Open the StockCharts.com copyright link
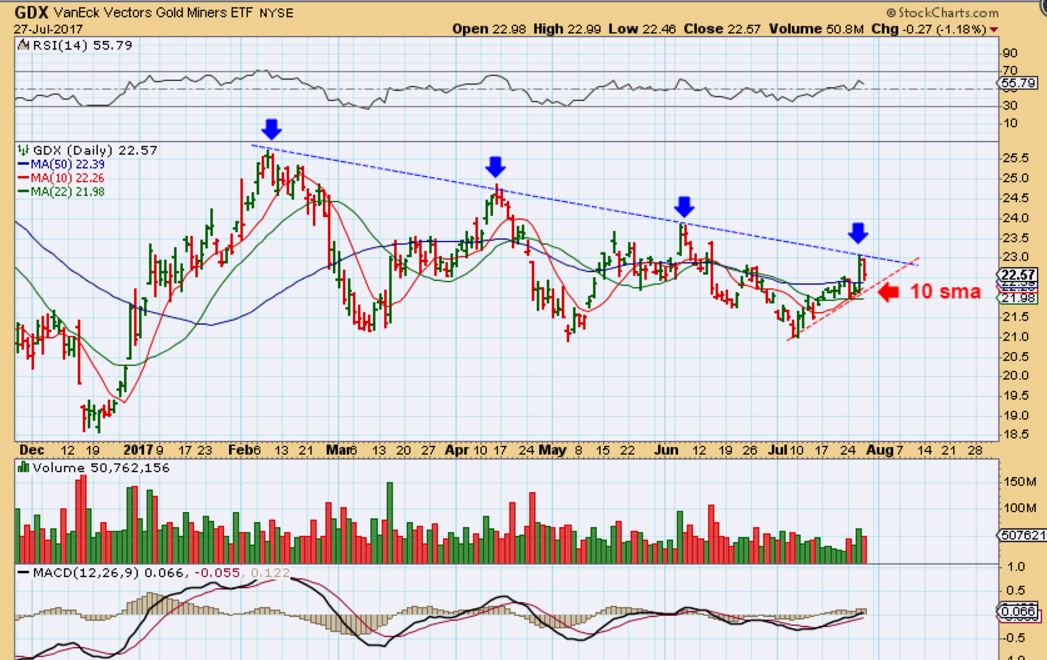1047x660 pixels. click(x=942, y=13)
